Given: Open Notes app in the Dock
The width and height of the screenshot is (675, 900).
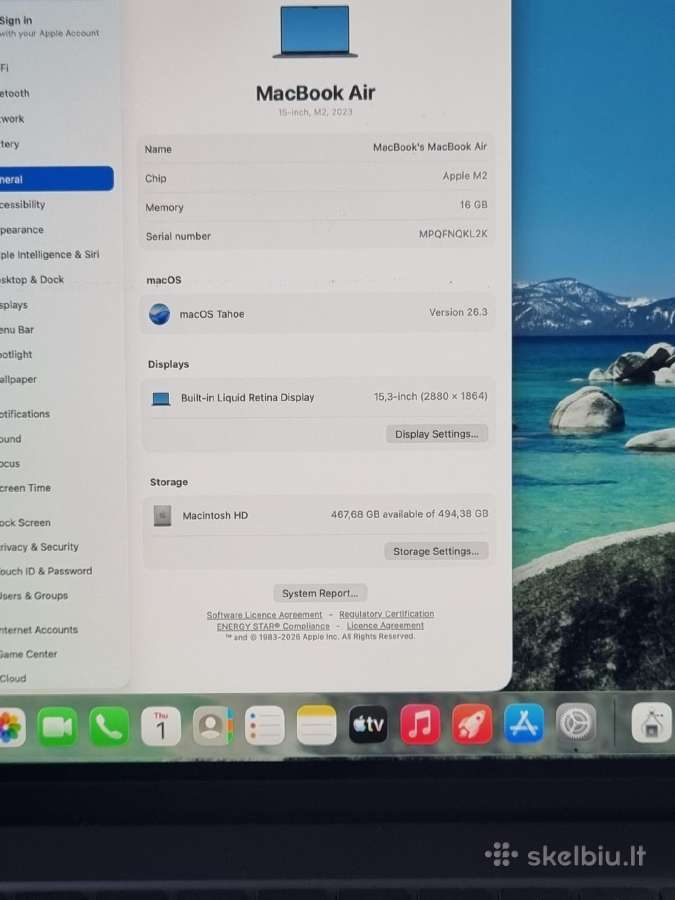Looking at the screenshot, I should coord(316,726).
